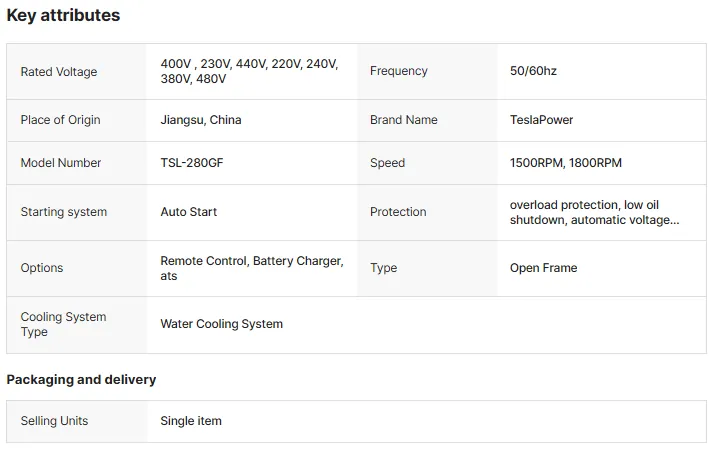
Task: Click the Key attributes heading
Action: coord(63,15)
